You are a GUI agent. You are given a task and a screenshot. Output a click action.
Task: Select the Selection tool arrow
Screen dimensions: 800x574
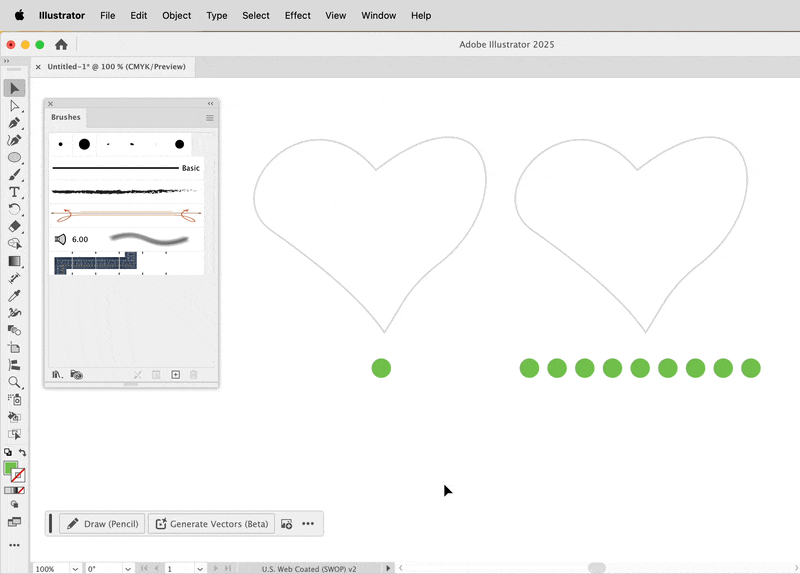tap(14, 88)
